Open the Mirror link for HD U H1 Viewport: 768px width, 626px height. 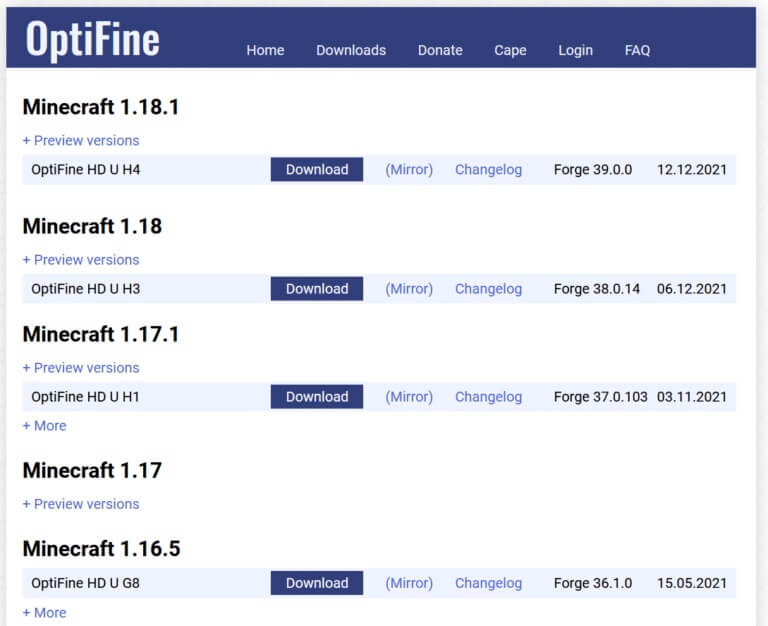[x=409, y=397]
